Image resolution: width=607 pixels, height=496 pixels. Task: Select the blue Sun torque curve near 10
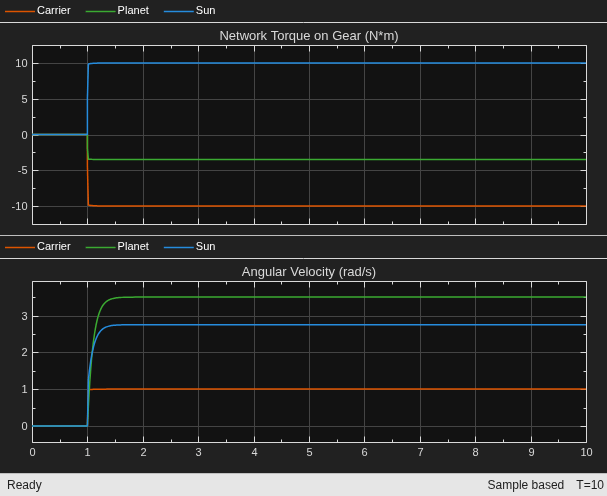(337, 63)
